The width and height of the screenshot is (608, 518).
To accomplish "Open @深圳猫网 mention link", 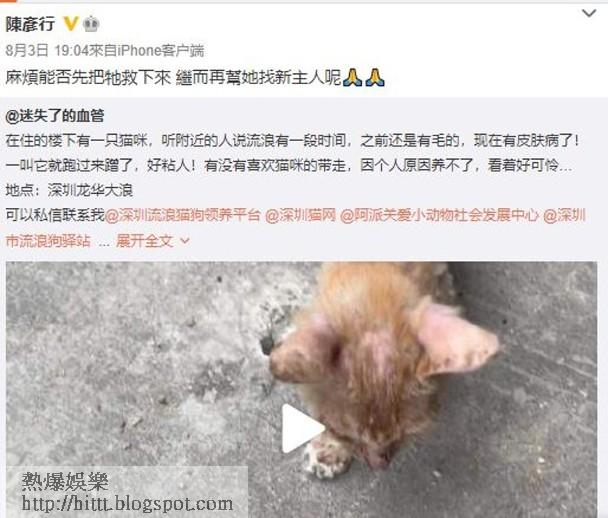I will 301,215.
